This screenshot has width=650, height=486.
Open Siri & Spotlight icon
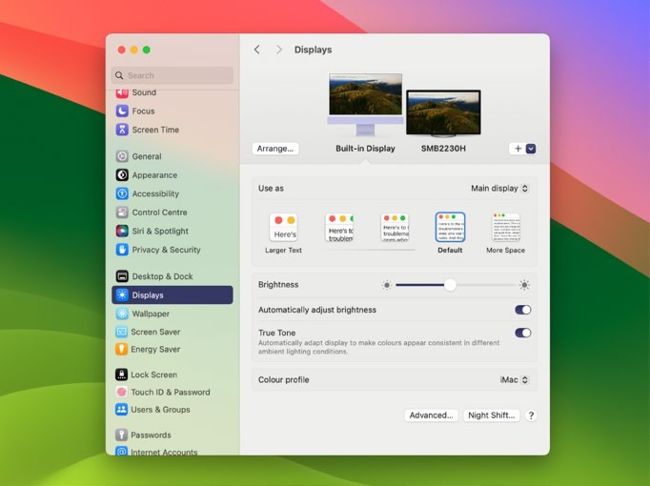coord(122,231)
